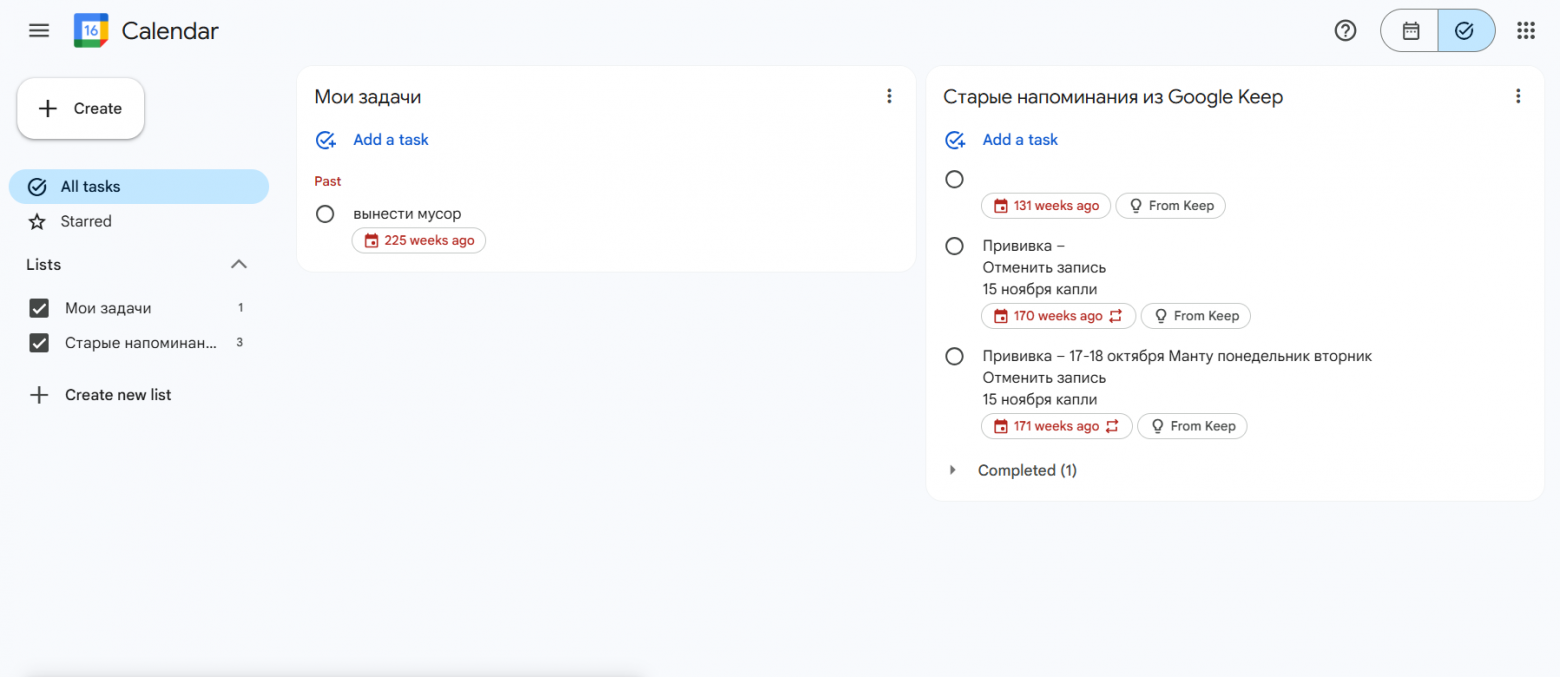Add a task in Мои задачи

[x=390, y=140]
